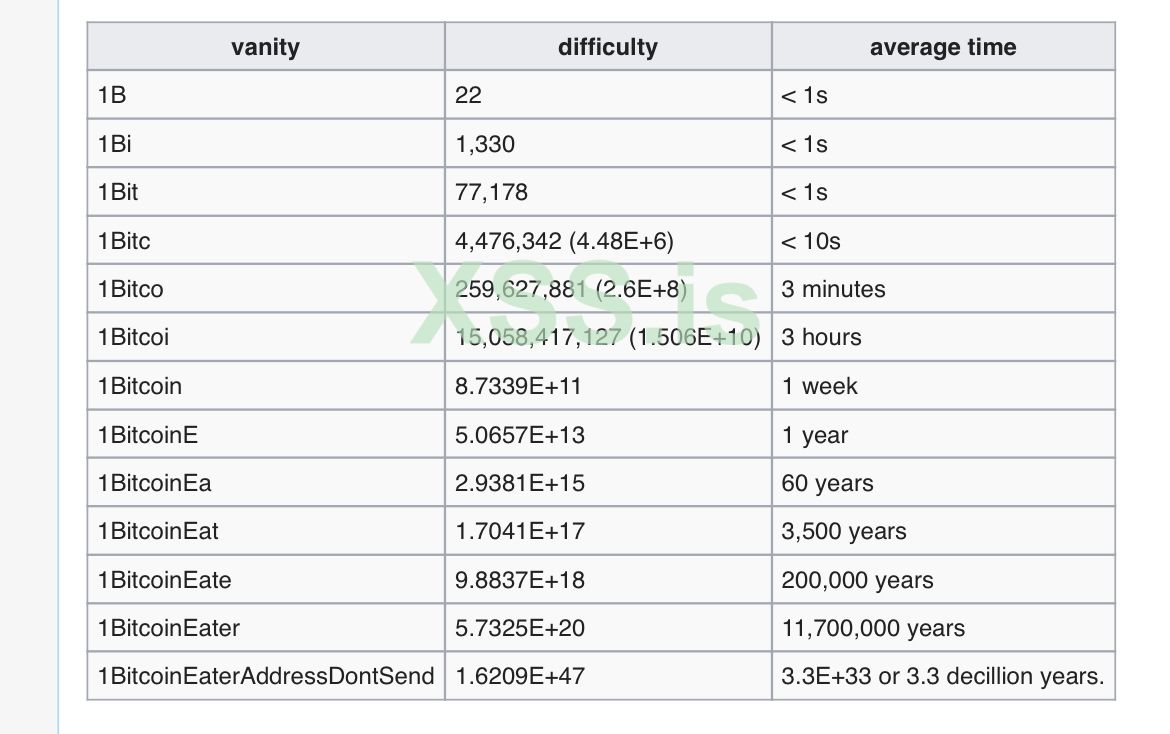The height and width of the screenshot is (734, 1170).
Task: Select the "1Bitc" prefix cell
Action: click(x=124, y=241)
